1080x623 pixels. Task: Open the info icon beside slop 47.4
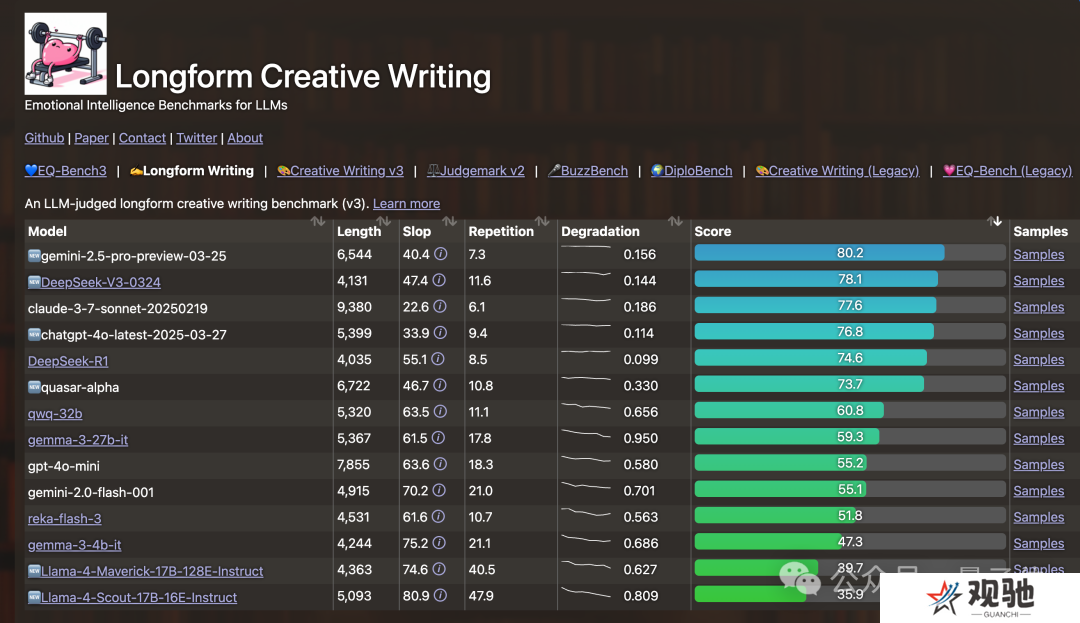click(439, 280)
